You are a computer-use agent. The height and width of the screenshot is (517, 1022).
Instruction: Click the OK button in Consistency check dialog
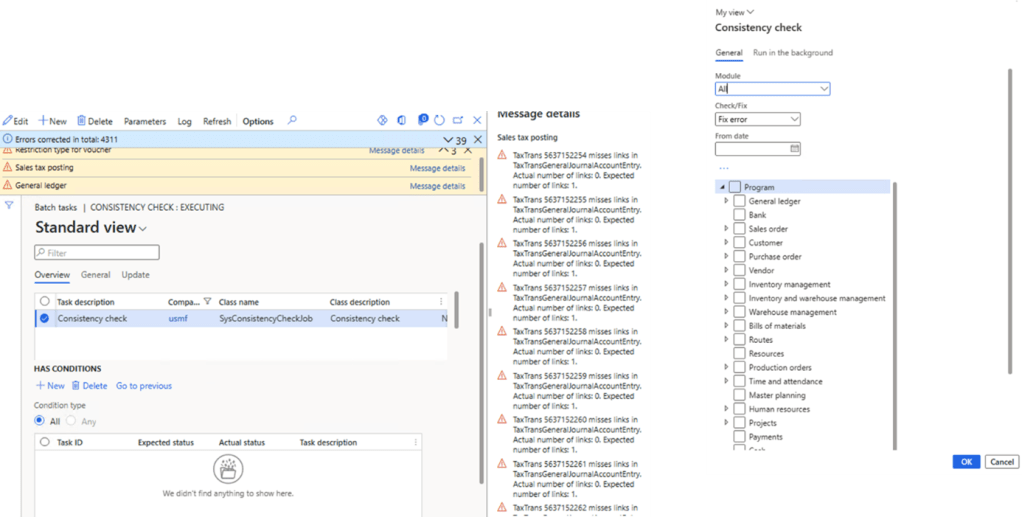(965, 462)
